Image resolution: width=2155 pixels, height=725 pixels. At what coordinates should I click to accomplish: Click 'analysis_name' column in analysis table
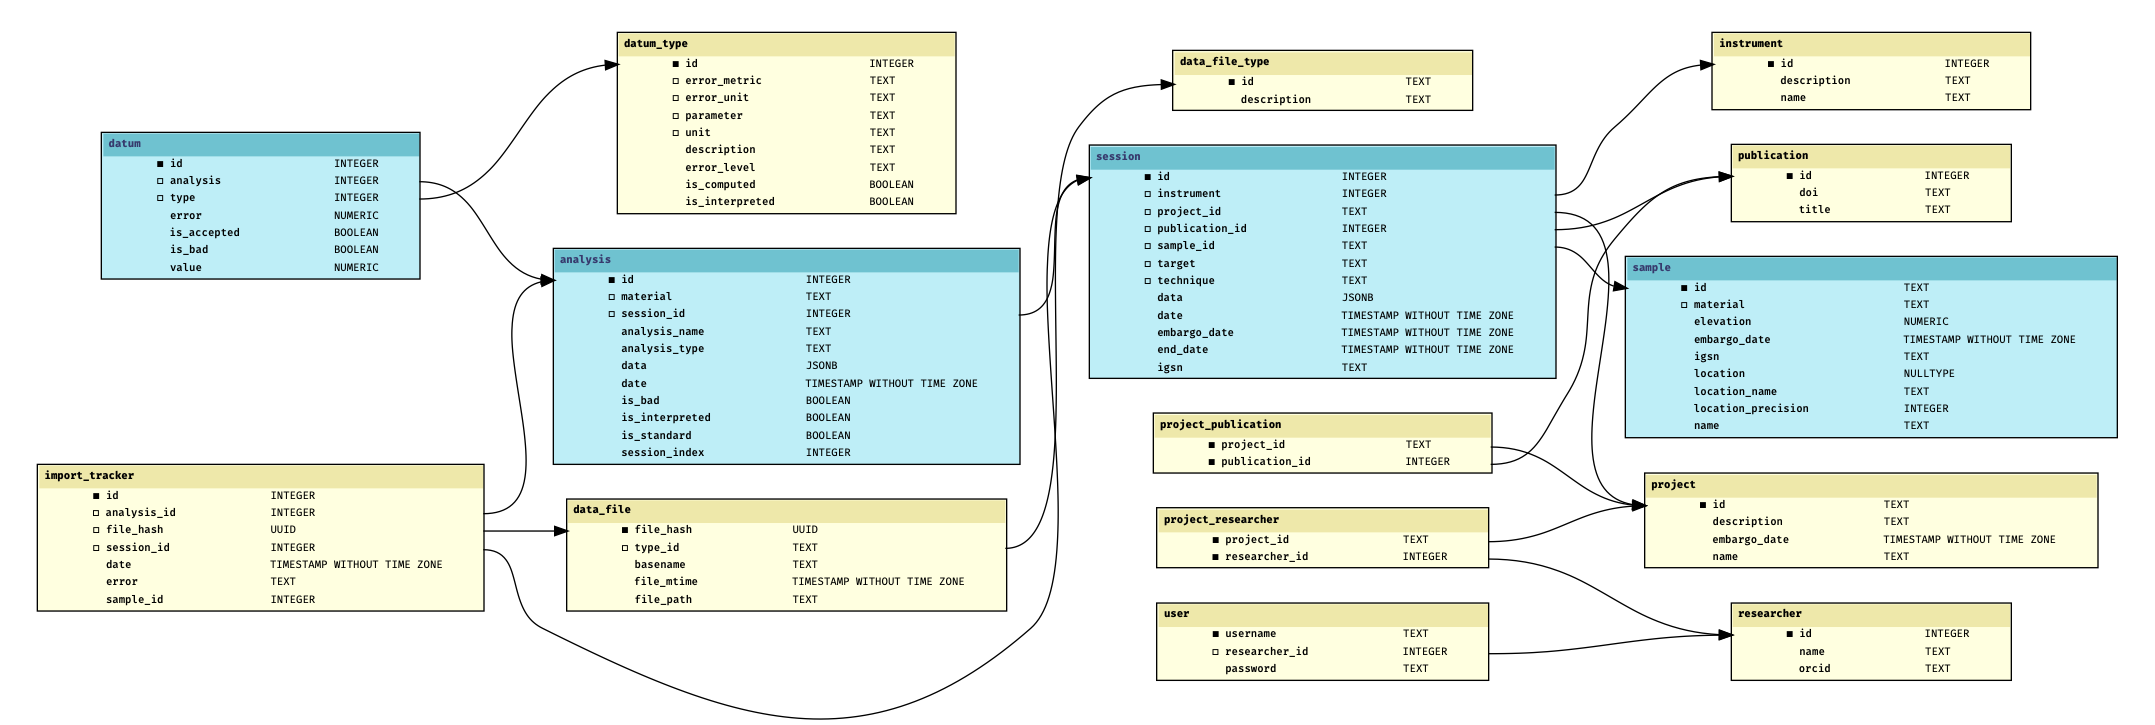pos(662,332)
